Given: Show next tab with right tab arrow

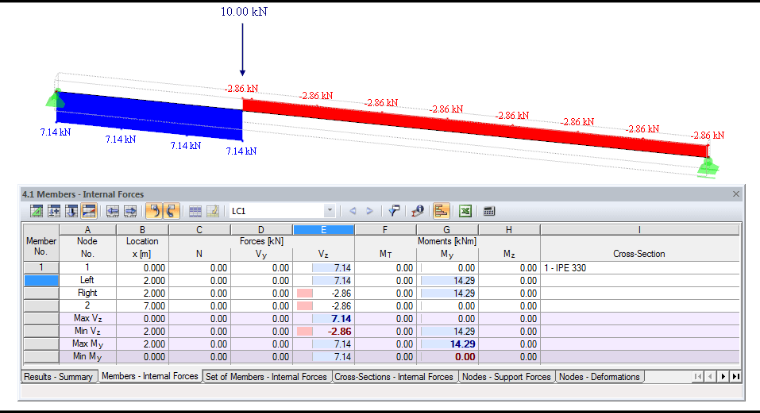Looking at the screenshot, I should click(x=723, y=377).
